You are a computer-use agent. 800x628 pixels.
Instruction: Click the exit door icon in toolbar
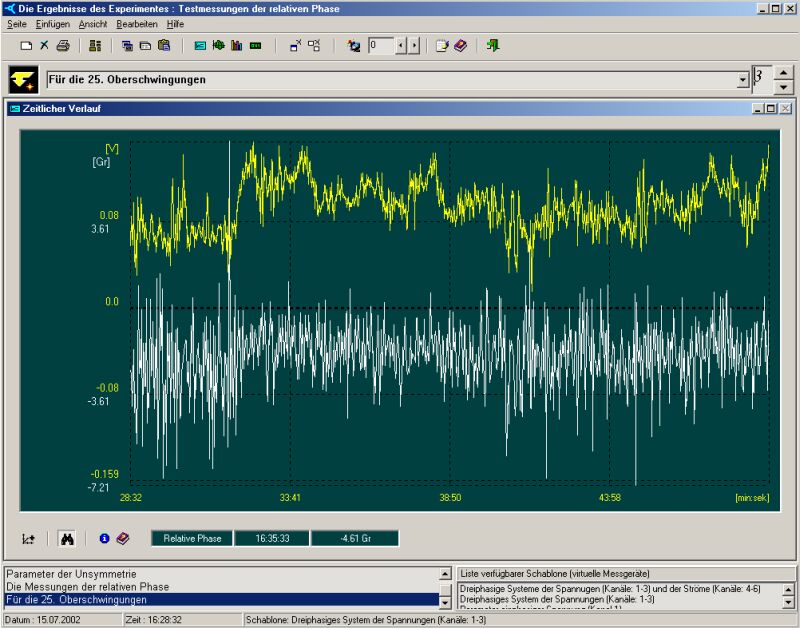pos(493,46)
